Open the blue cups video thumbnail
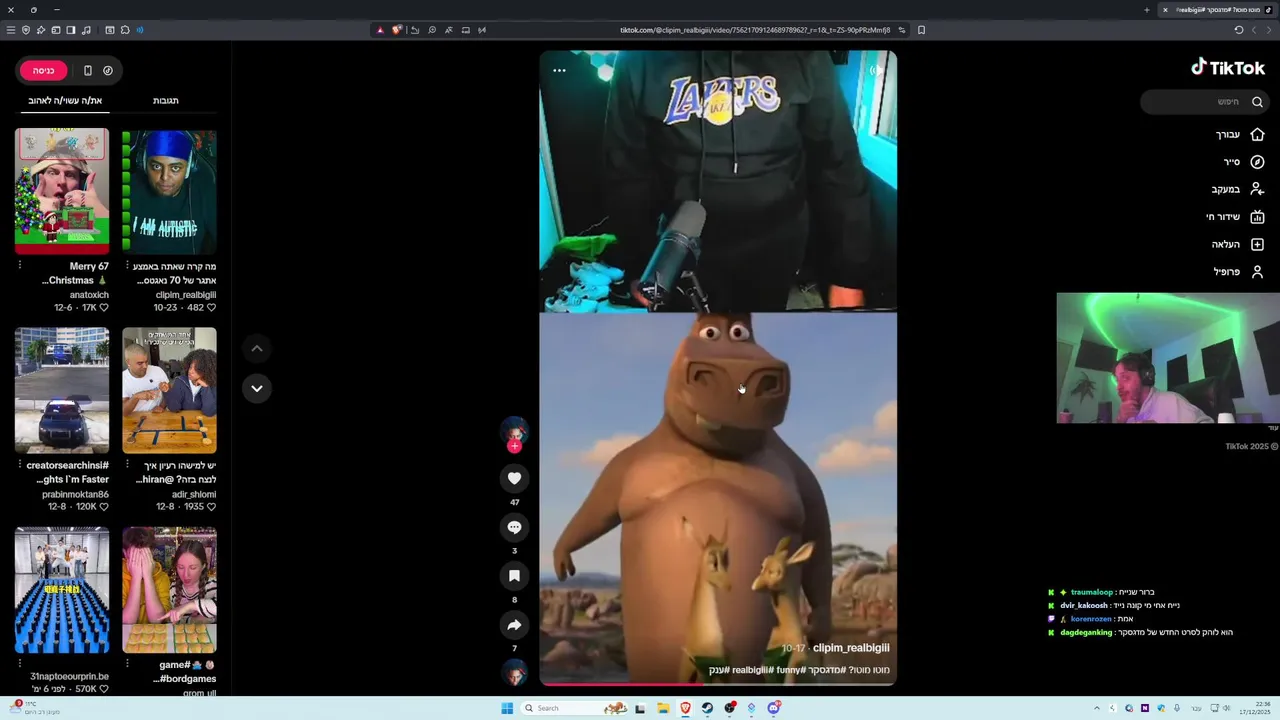1280x720 pixels. point(62,590)
